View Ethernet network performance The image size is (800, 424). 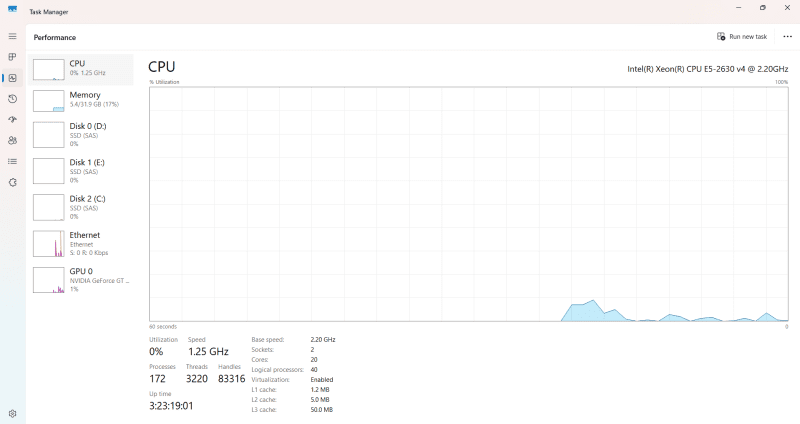point(82,243)
